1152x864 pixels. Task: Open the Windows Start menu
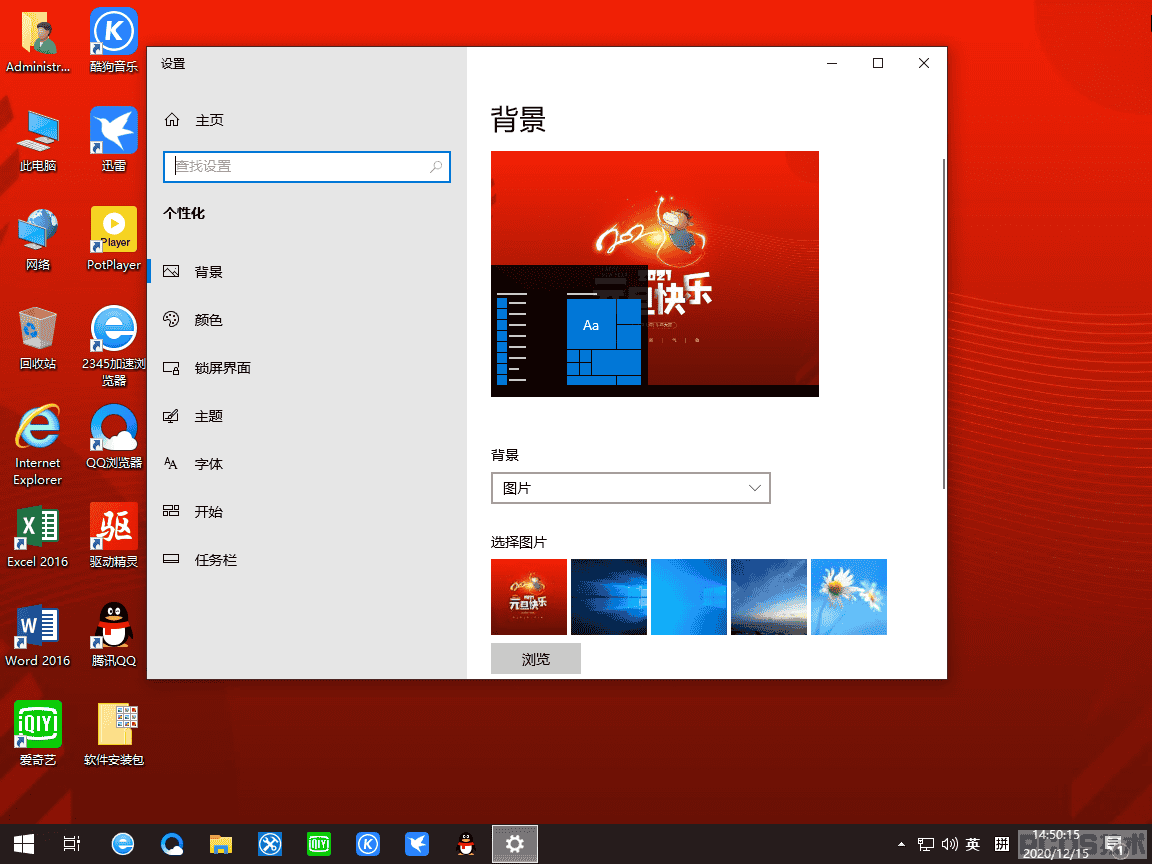coord(24,844)
